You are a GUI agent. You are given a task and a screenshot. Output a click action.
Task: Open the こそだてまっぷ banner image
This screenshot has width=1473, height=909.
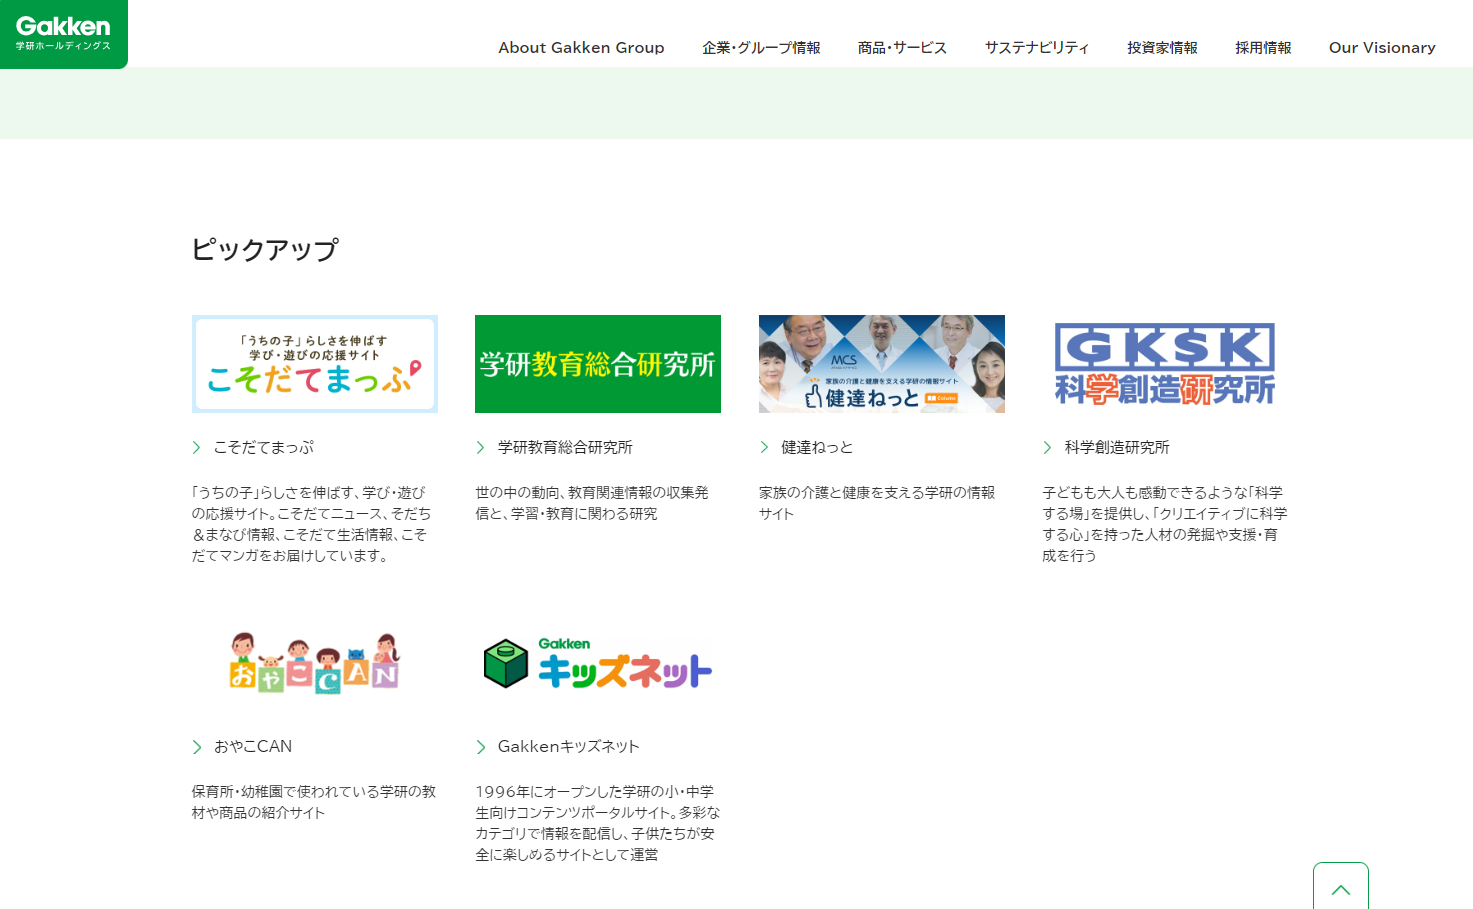coord(315,364)
